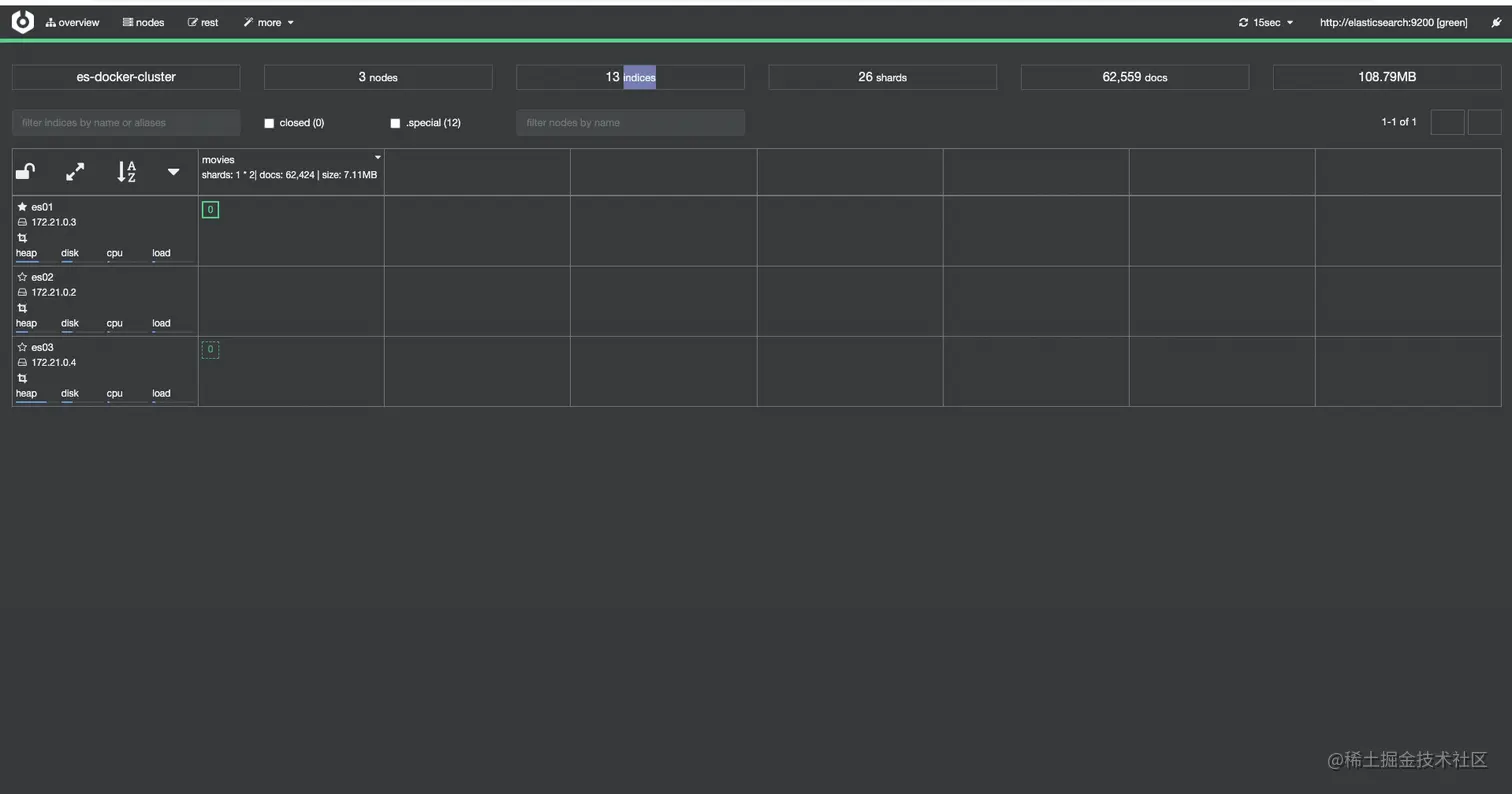Image resolution: width=1512 pixels, height=794 pixels.
Task: Click the es01 node name
Action: pos(42,207)
